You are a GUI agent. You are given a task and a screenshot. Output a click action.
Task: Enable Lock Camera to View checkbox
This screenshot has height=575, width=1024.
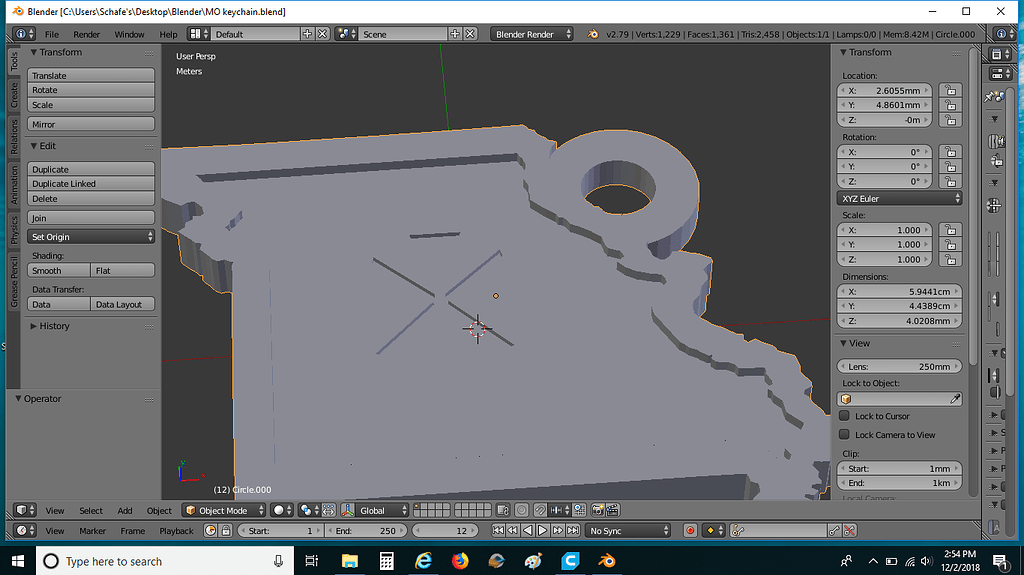coord(844,435)
